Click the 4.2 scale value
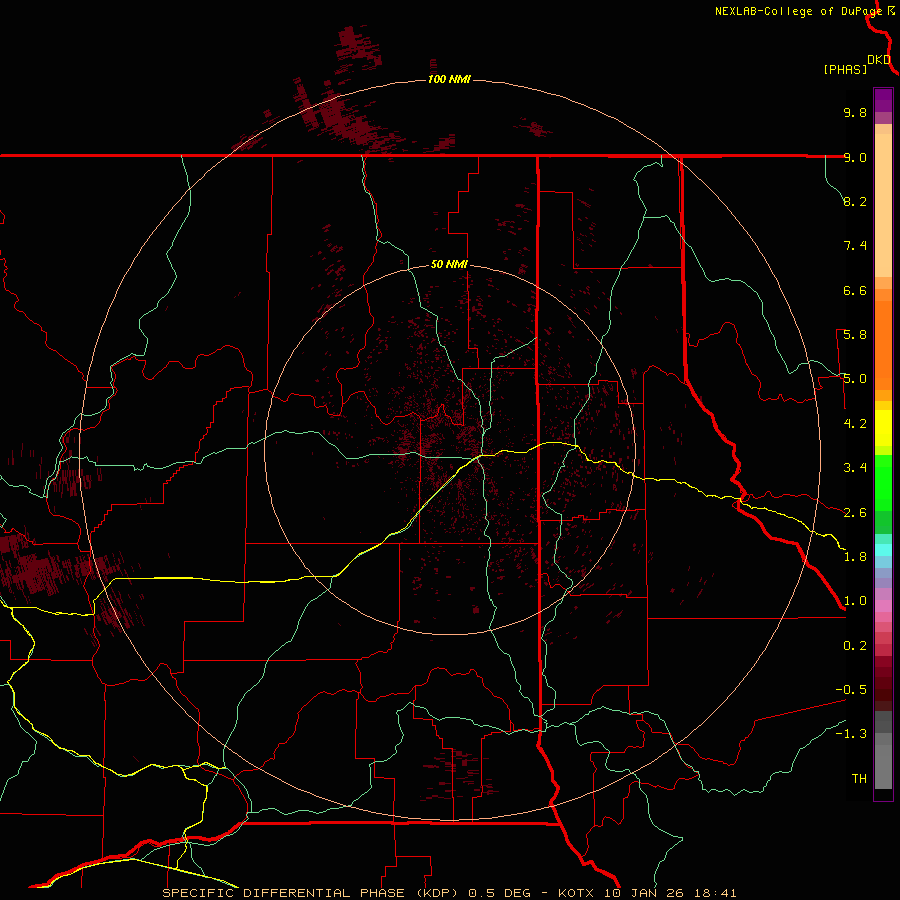 855,424
